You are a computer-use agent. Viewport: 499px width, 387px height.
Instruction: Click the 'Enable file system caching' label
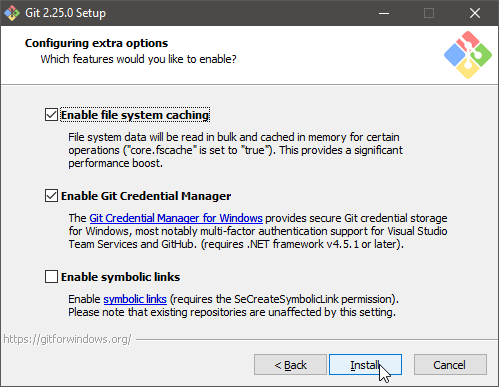pyautogui.click(x=135, y=115)
